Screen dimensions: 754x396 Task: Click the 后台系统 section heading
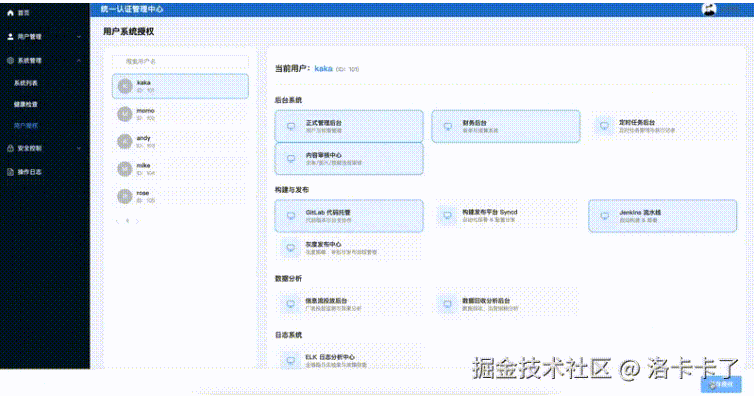[x=289, y=100]
